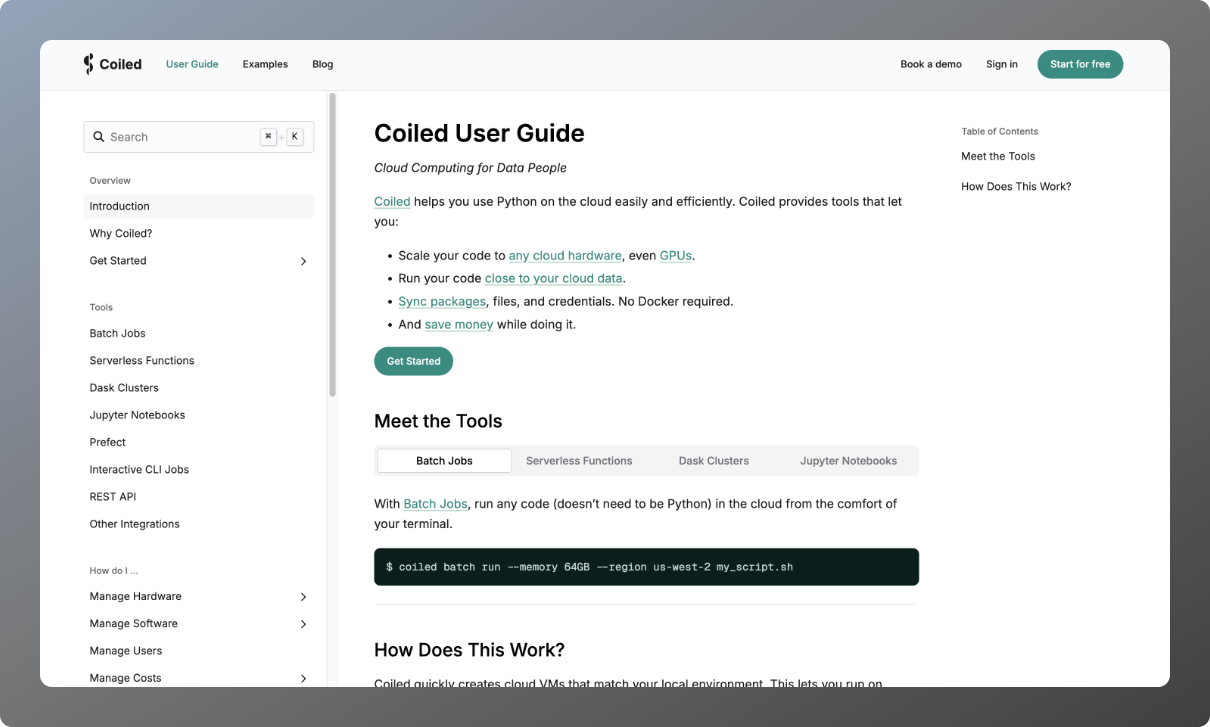Expand the Manage Hardware section

click(303, 596)
